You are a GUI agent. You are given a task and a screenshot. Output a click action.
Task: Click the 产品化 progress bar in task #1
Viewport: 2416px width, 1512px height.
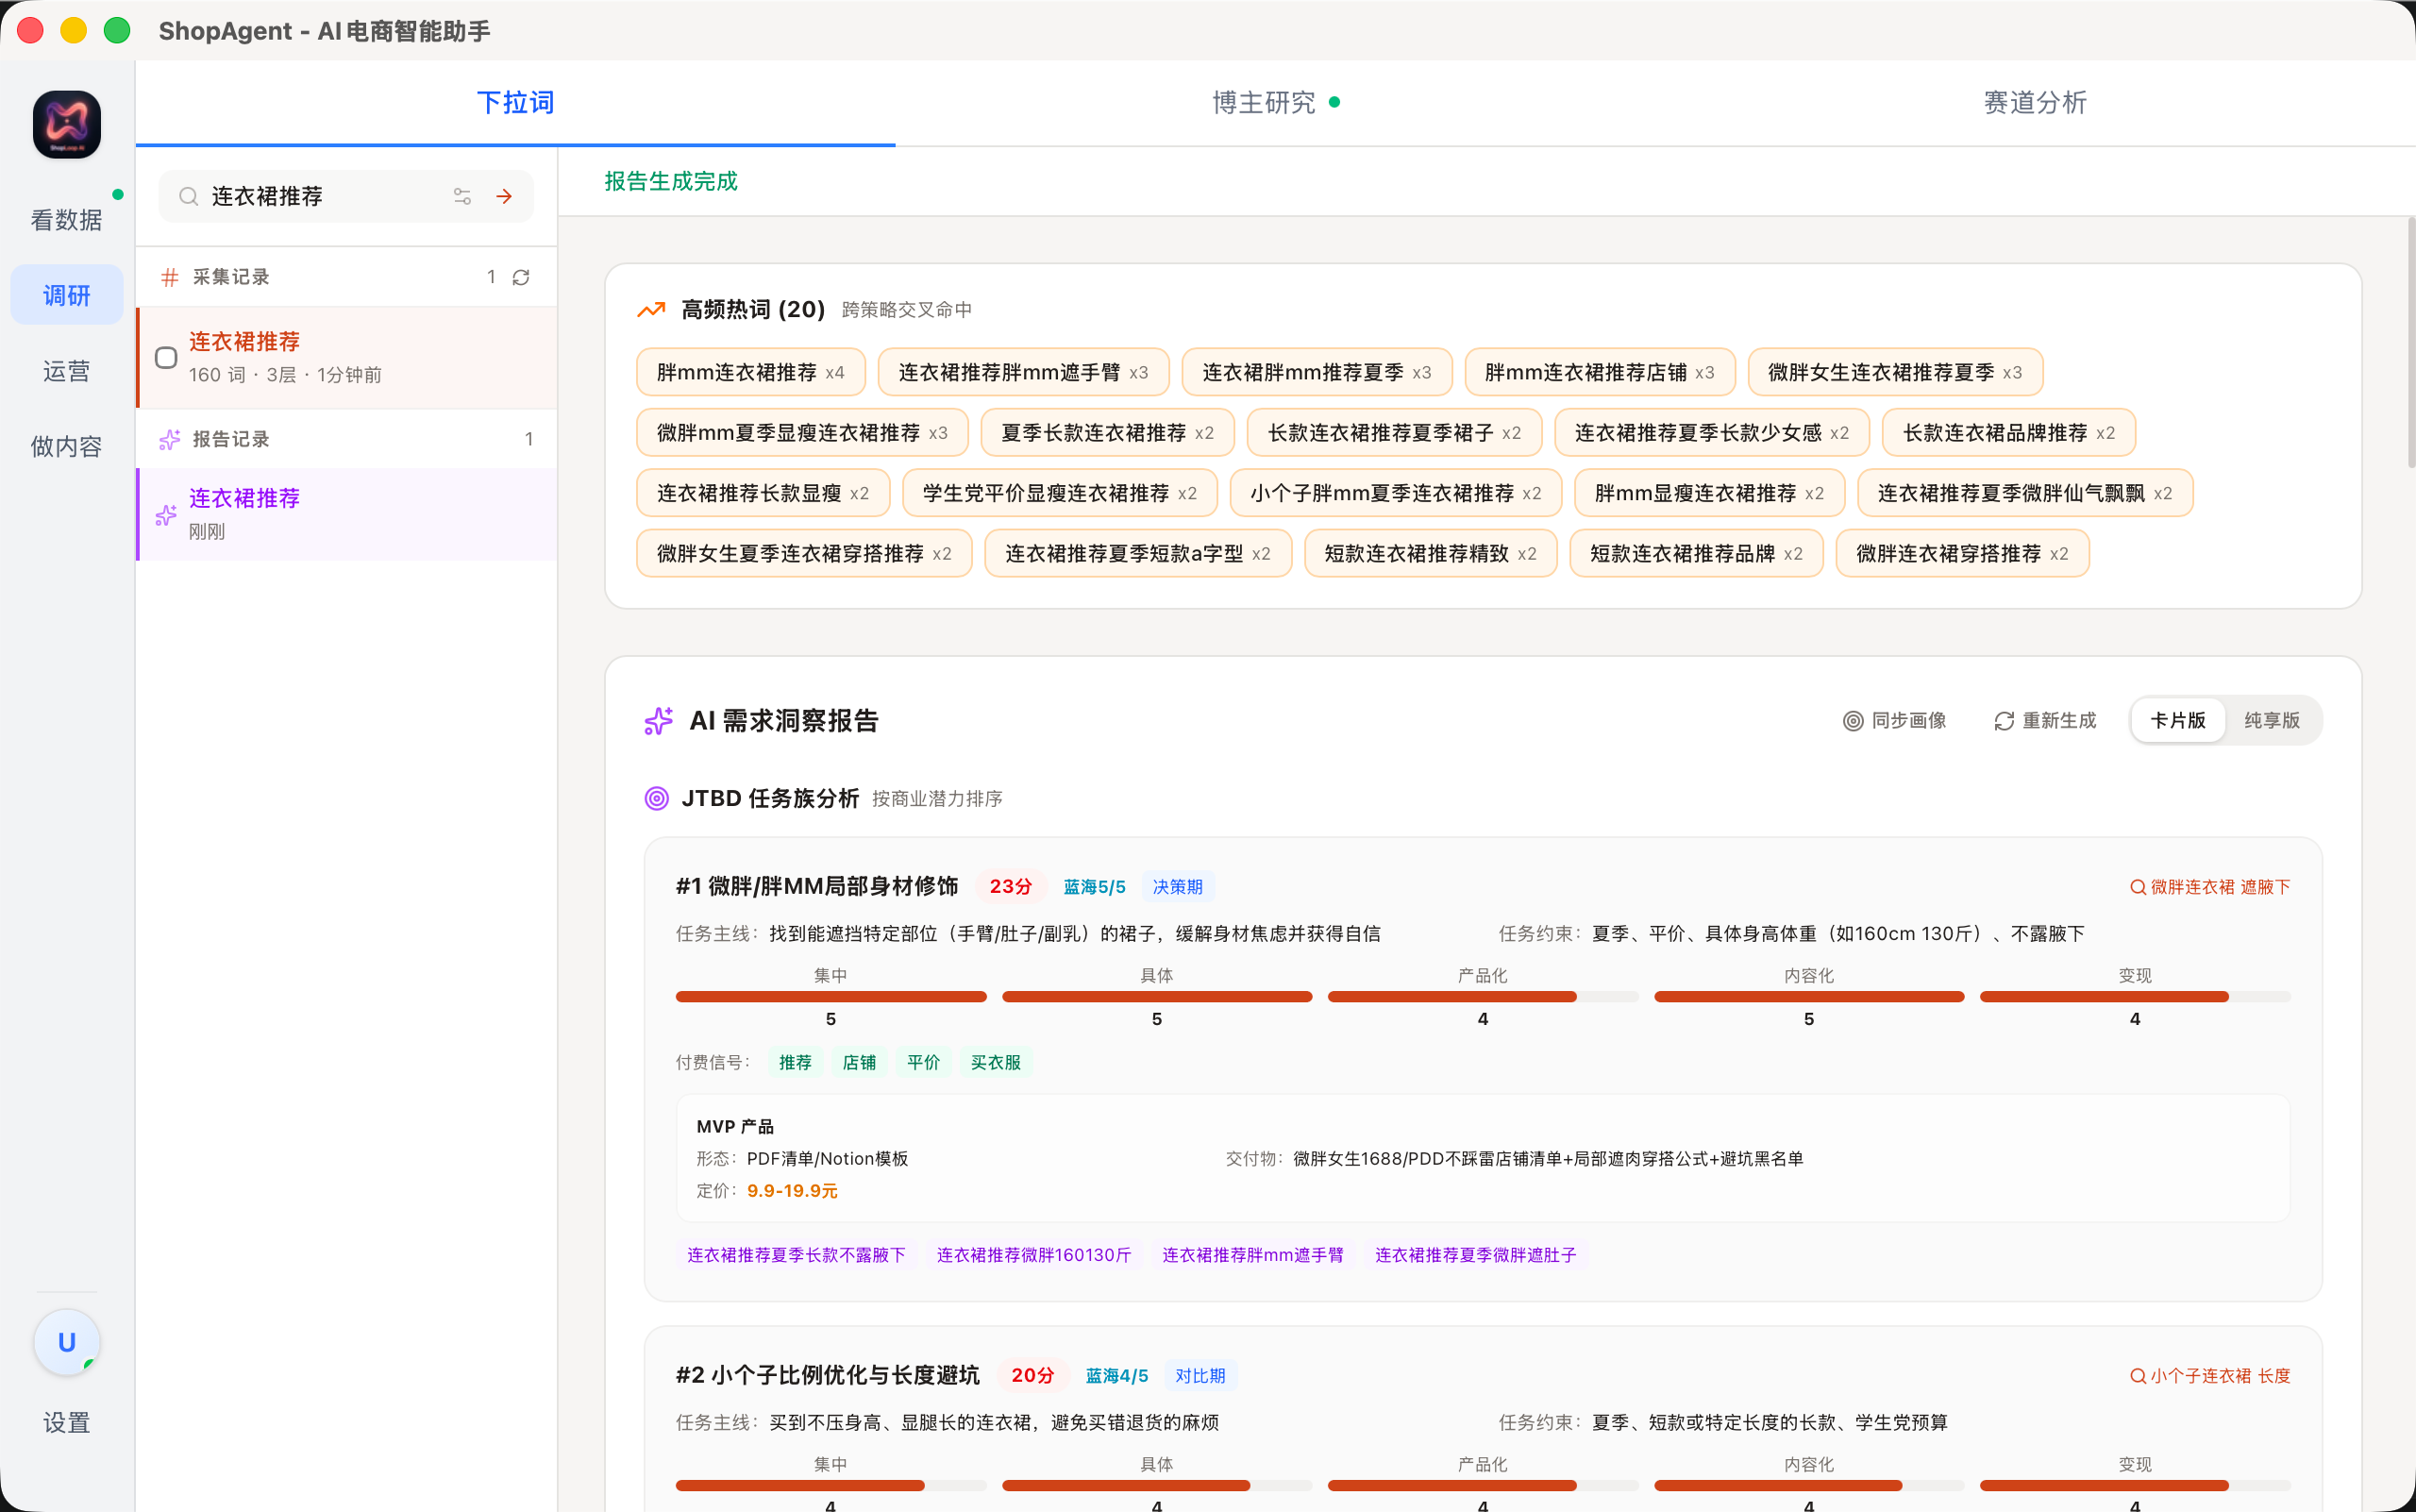[1482, 996]
